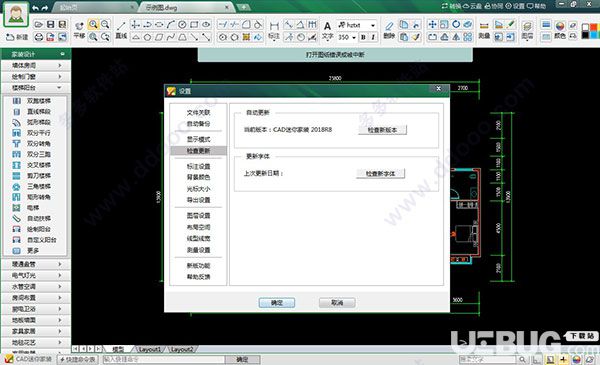600x365 pixels.
Task: Click the export to PDF icon
Action: [50, 37]
